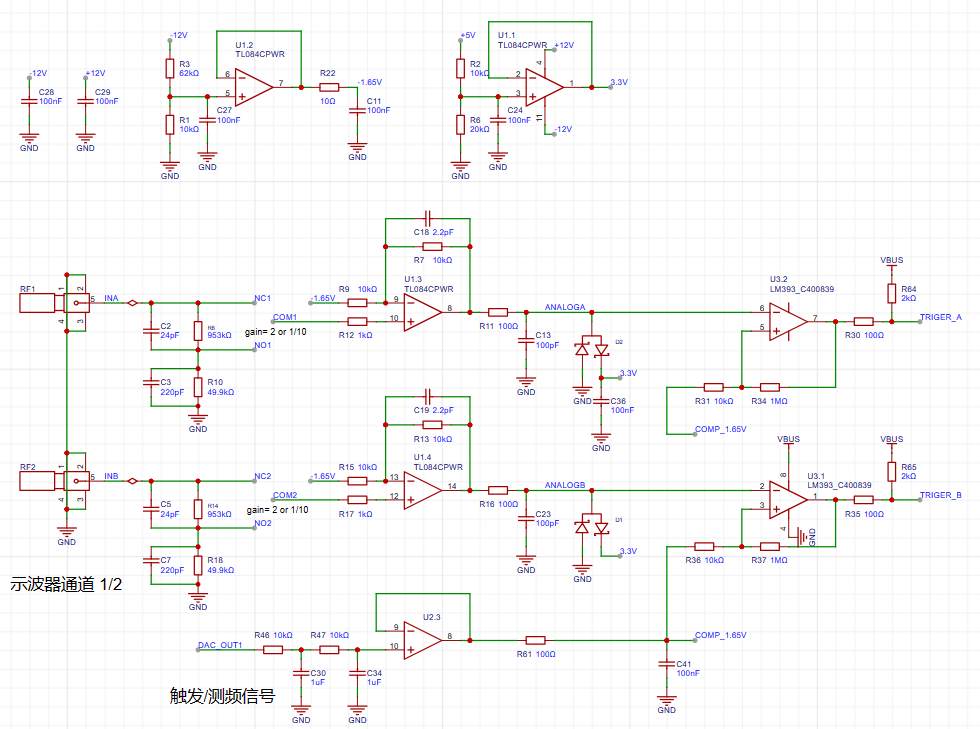Viewport: 980px width, 729px height.
Task: Select the C30 1uF capacitor symbol
Action: coord(301,673)
